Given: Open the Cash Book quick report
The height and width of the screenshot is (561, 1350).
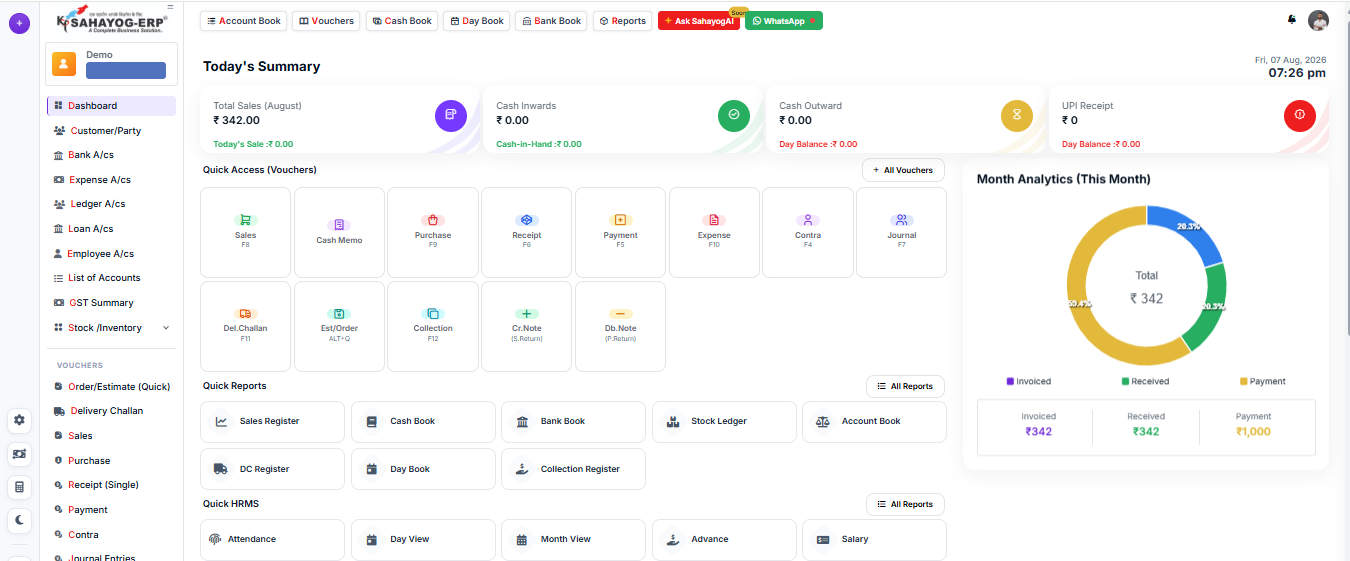Looking at the screenshot, I should tap(423, 421).
